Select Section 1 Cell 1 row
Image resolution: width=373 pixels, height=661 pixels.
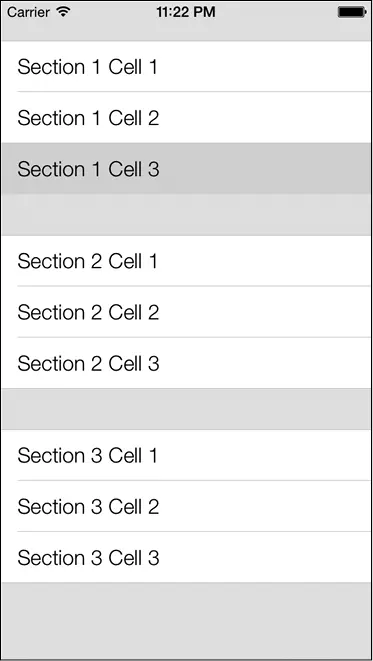(186, 66)
